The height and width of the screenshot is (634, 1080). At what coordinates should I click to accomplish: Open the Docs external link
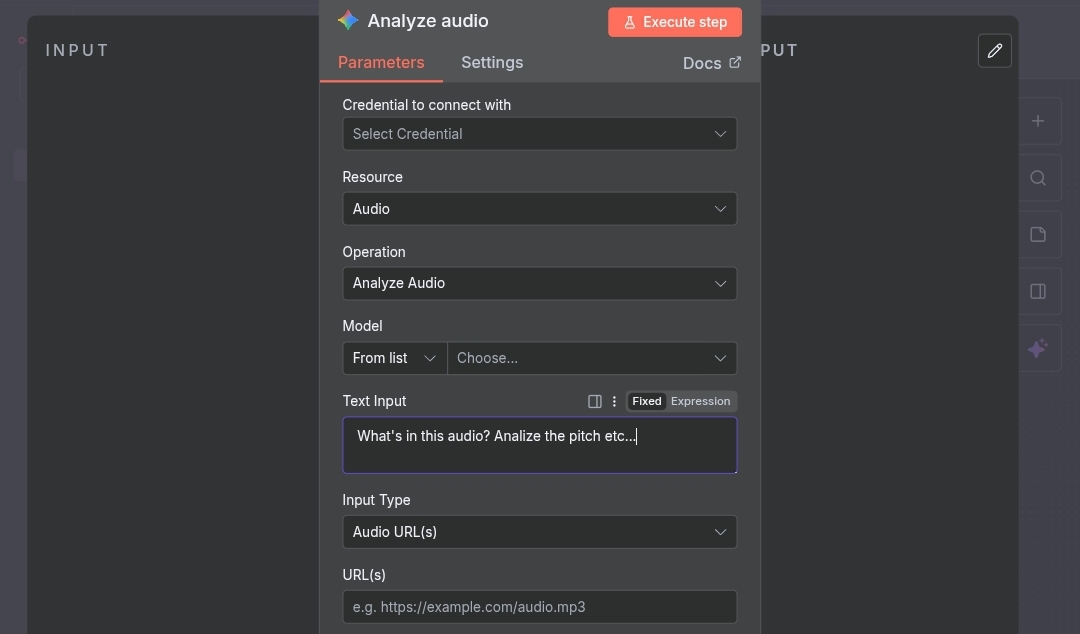point(711,63)
